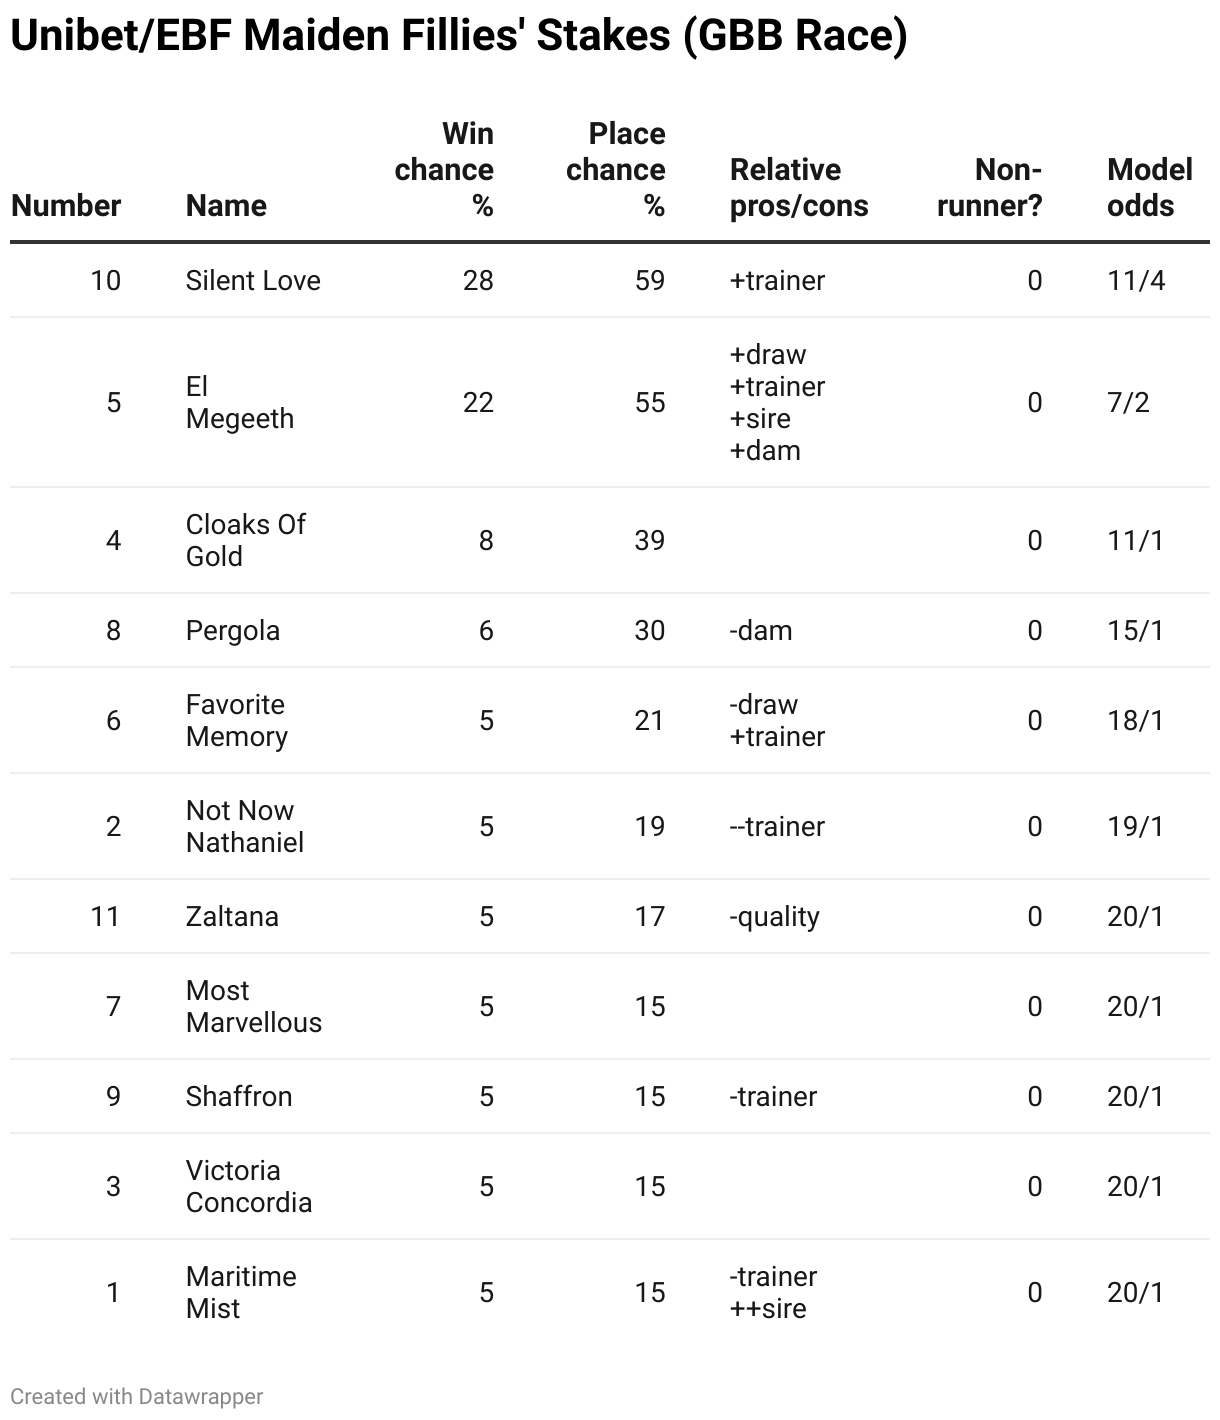Click the Unibet/EBF Maiden Fillies' Stakes title
Viewport: 1220px width, 1420px height.
click(459, 36)
